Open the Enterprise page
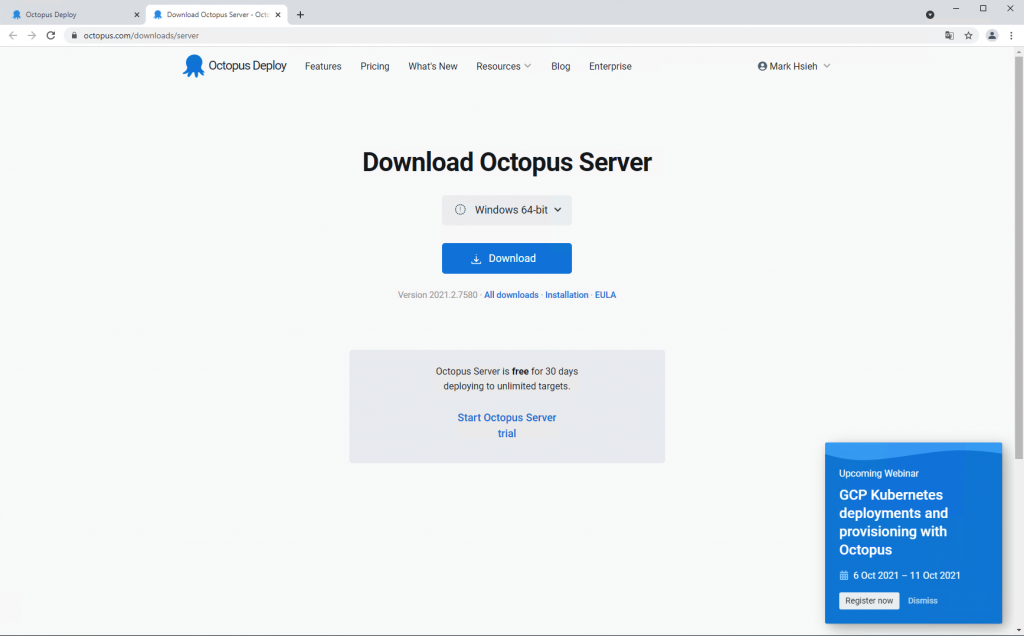This screenshot has height=636, width=1024. click(610, 66)
